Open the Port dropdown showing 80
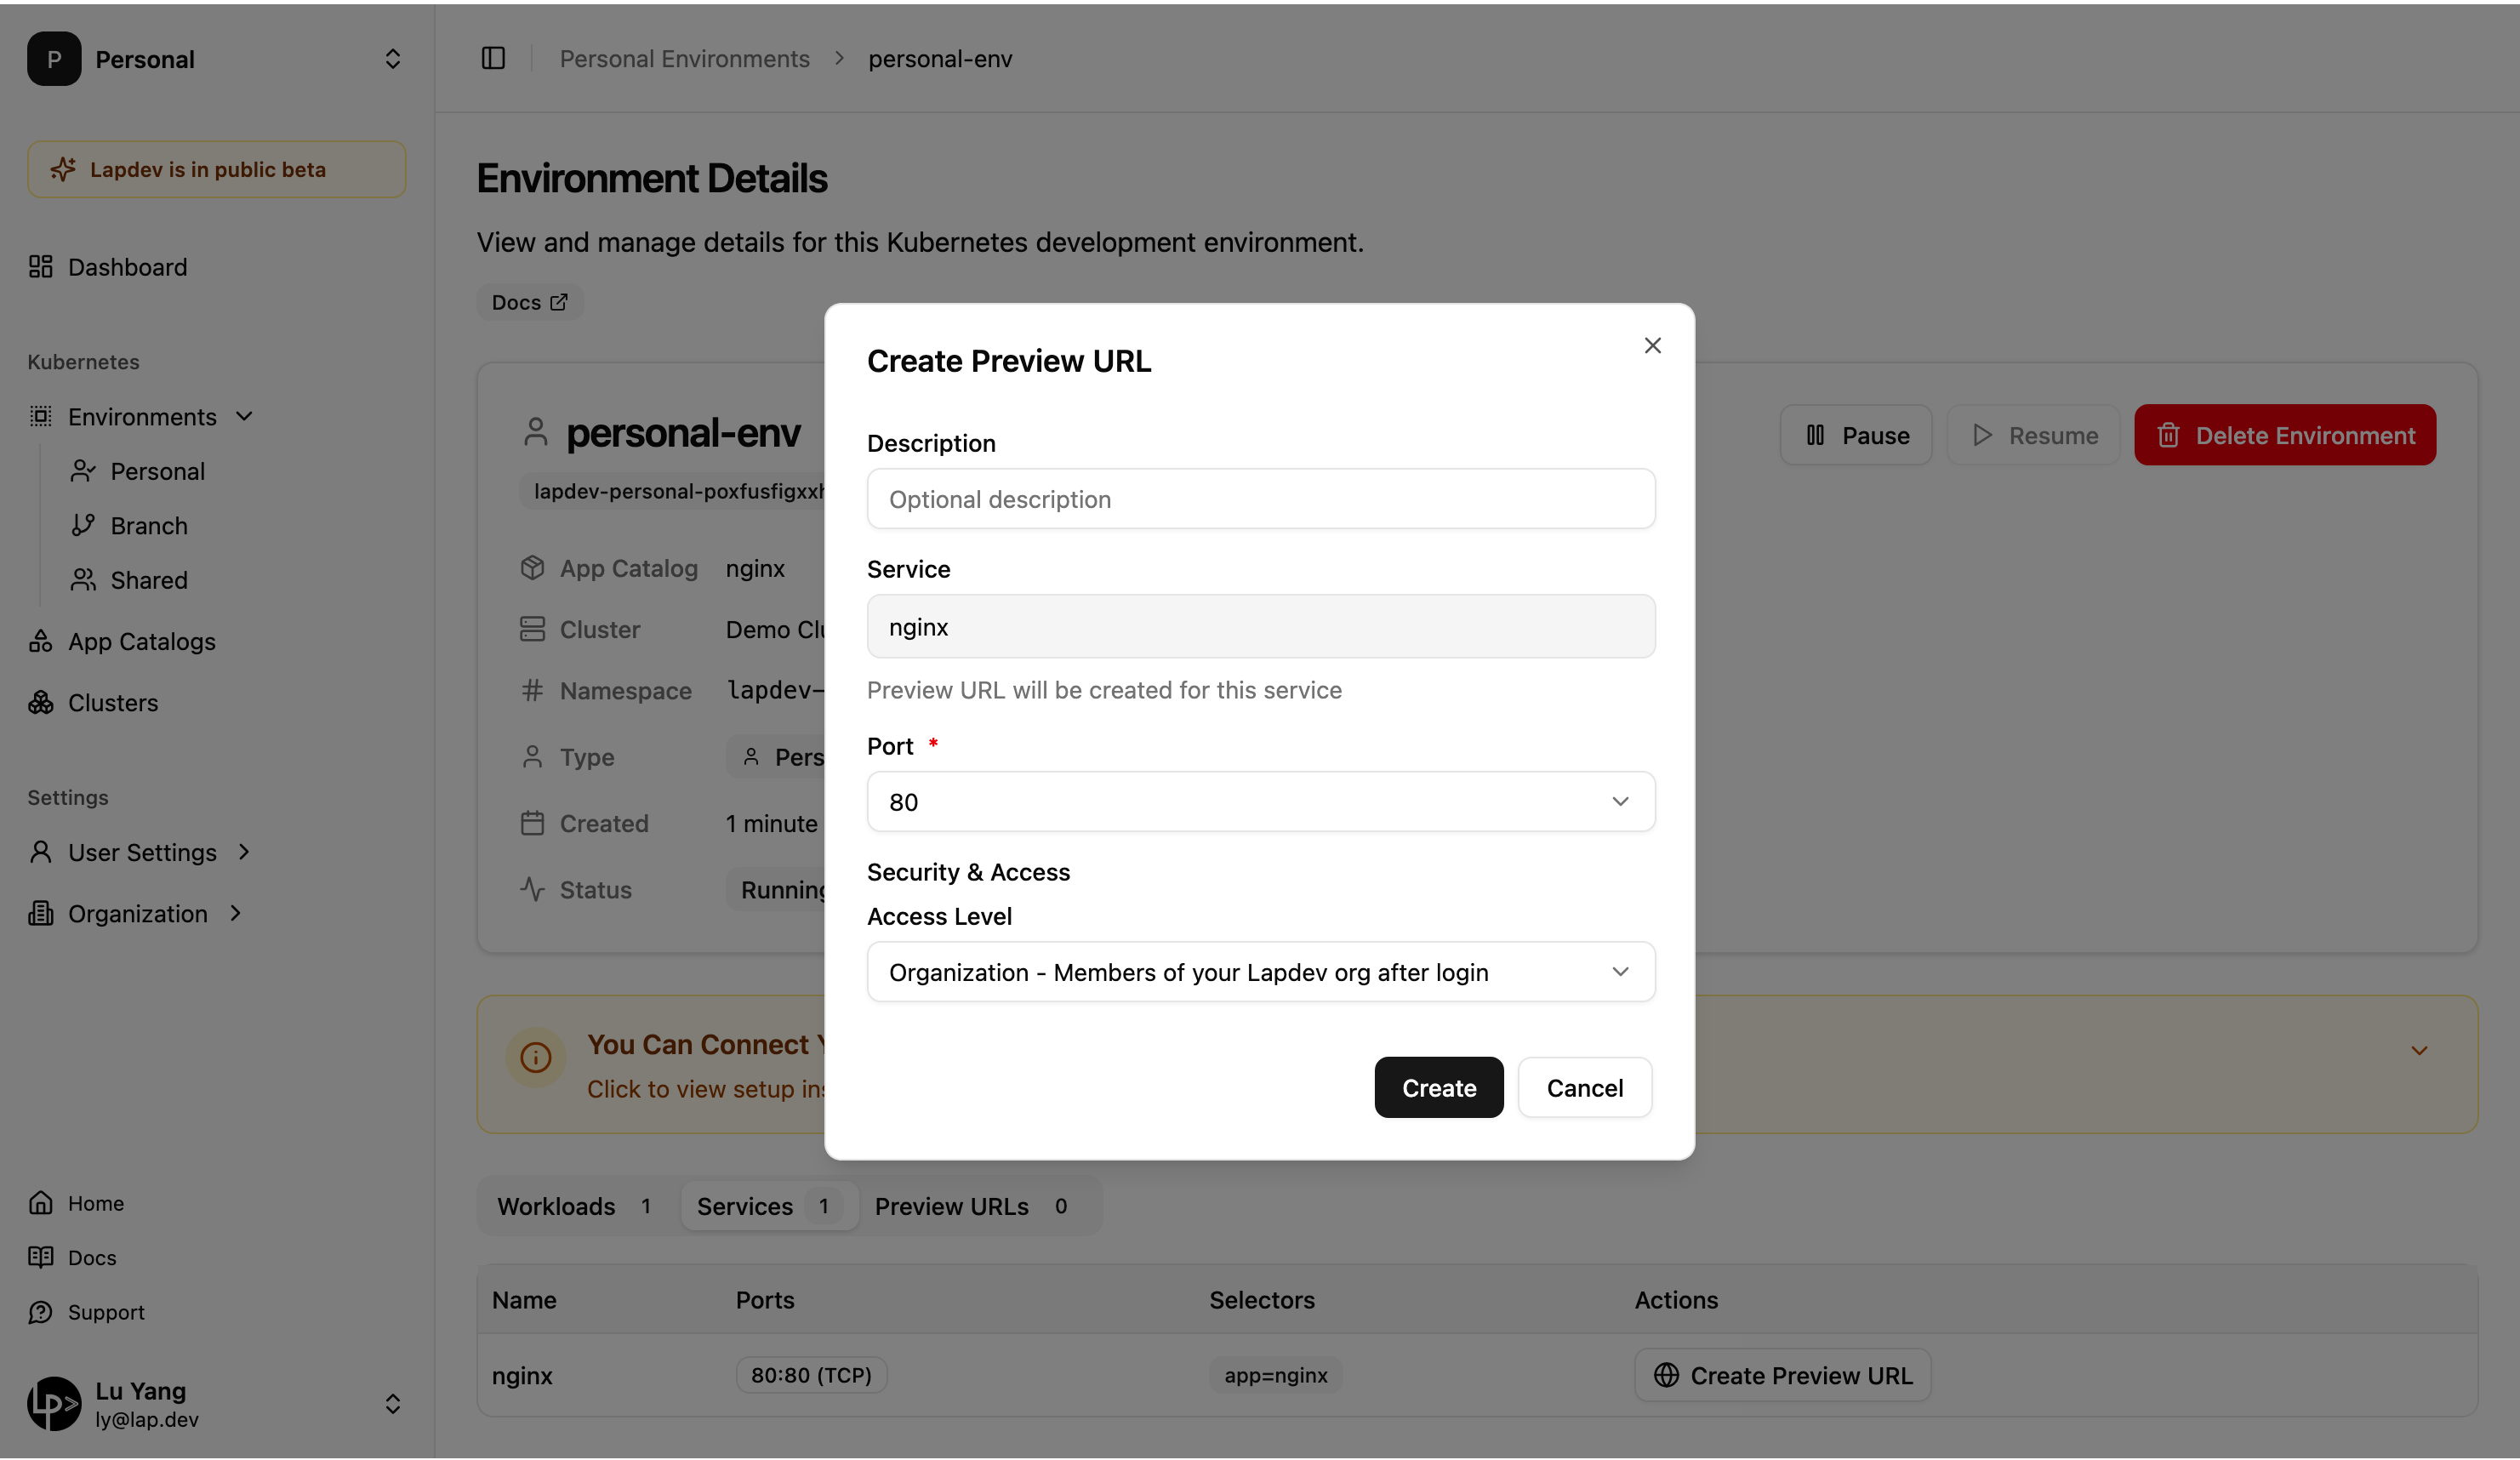 point(1260,802)
